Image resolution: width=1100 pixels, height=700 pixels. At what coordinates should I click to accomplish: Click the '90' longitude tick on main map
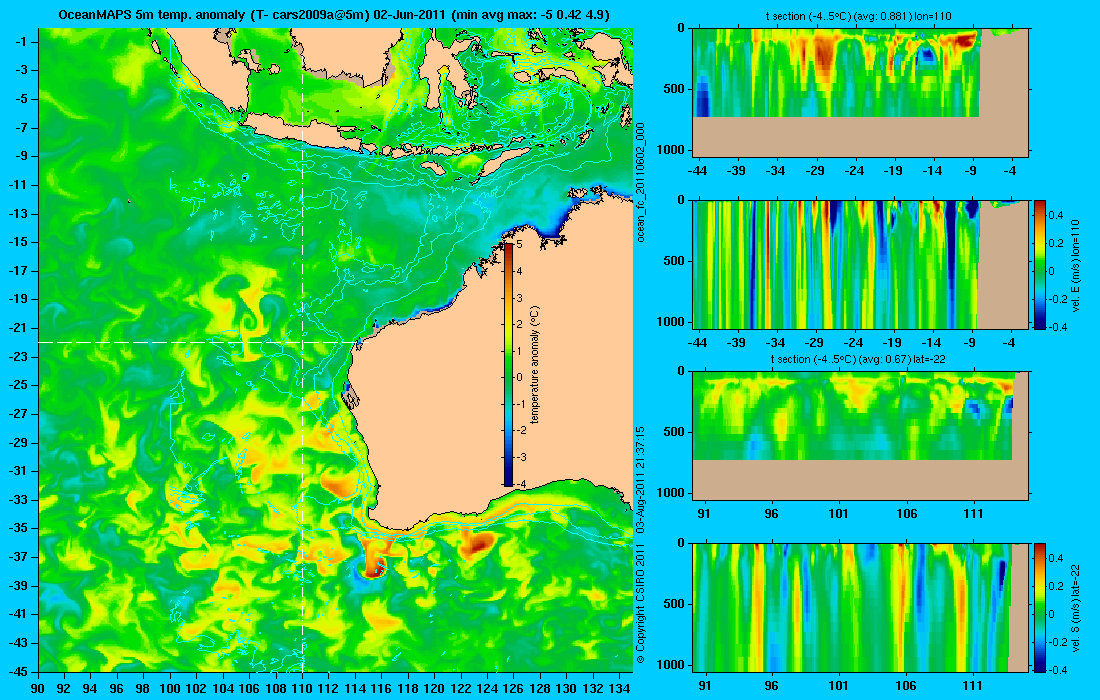tap(39, 688)
